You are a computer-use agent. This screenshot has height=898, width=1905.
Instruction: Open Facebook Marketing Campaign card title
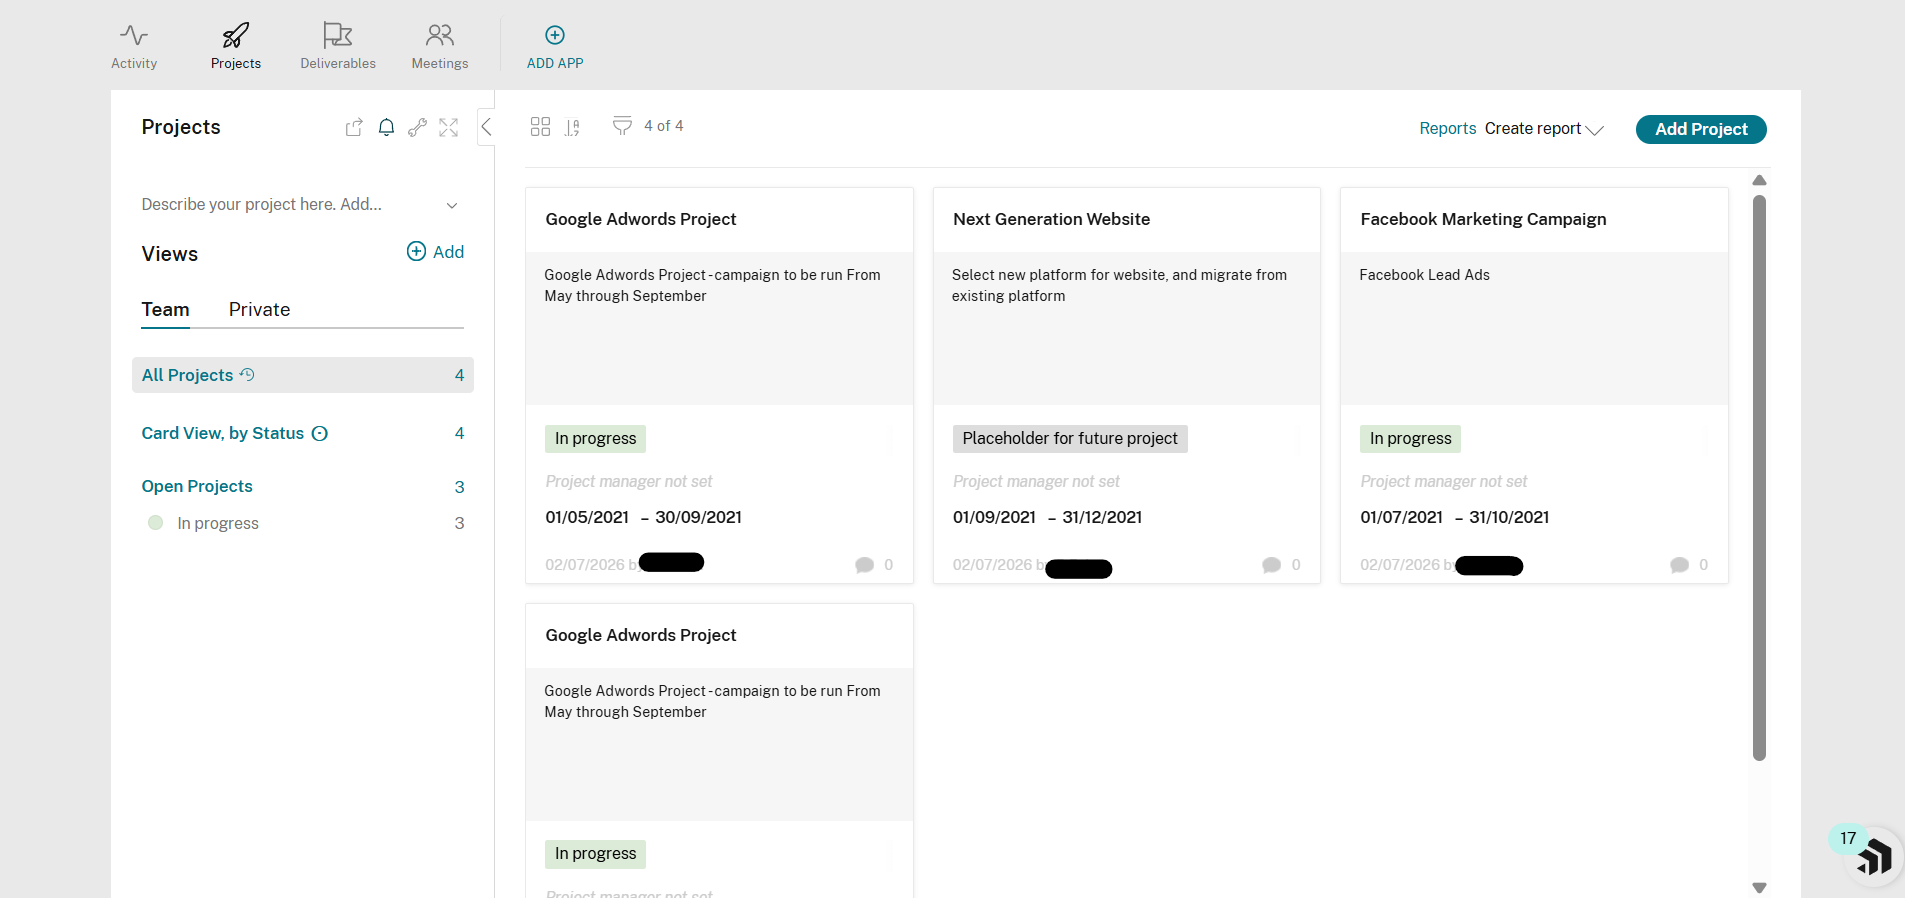[x=1483, y=219]
